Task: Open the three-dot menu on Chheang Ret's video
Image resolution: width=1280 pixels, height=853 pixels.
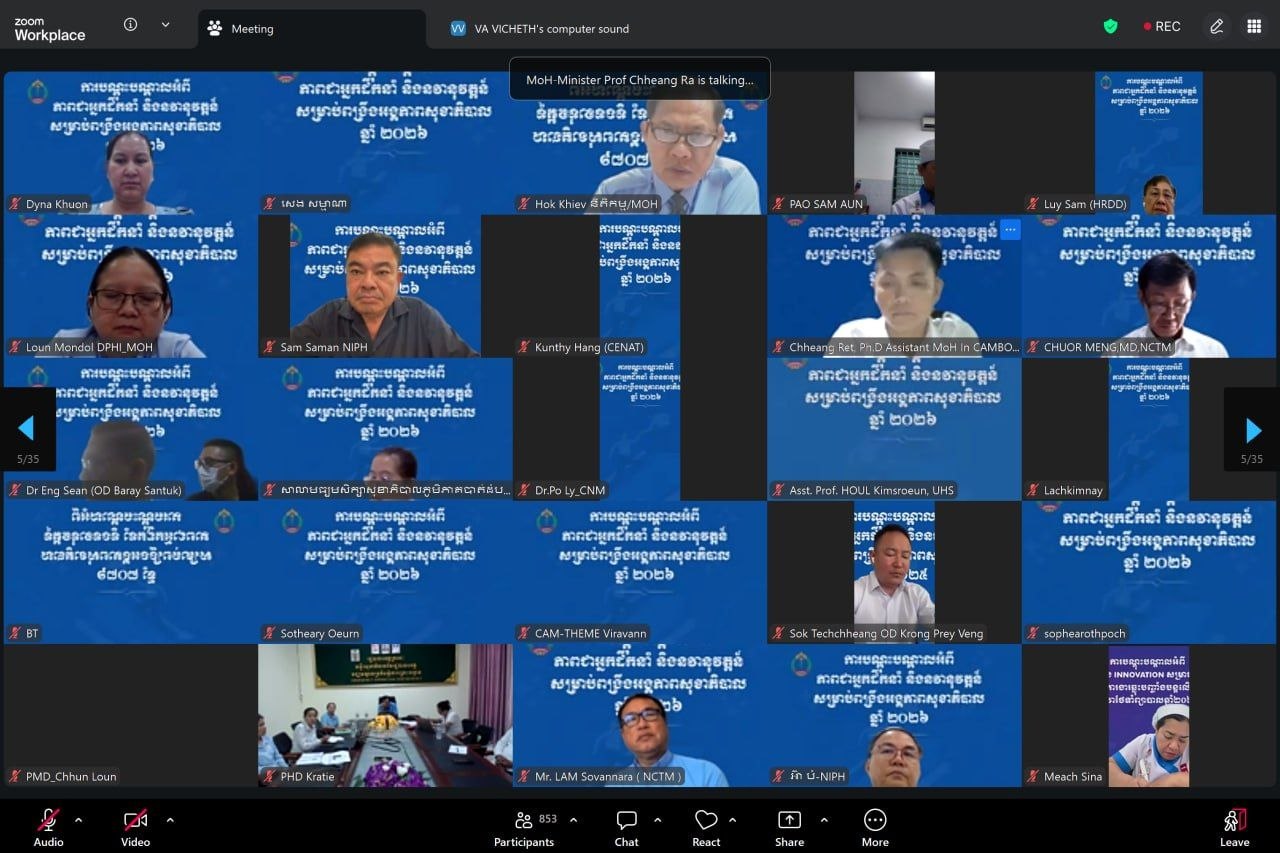Action: [1010, 229]
